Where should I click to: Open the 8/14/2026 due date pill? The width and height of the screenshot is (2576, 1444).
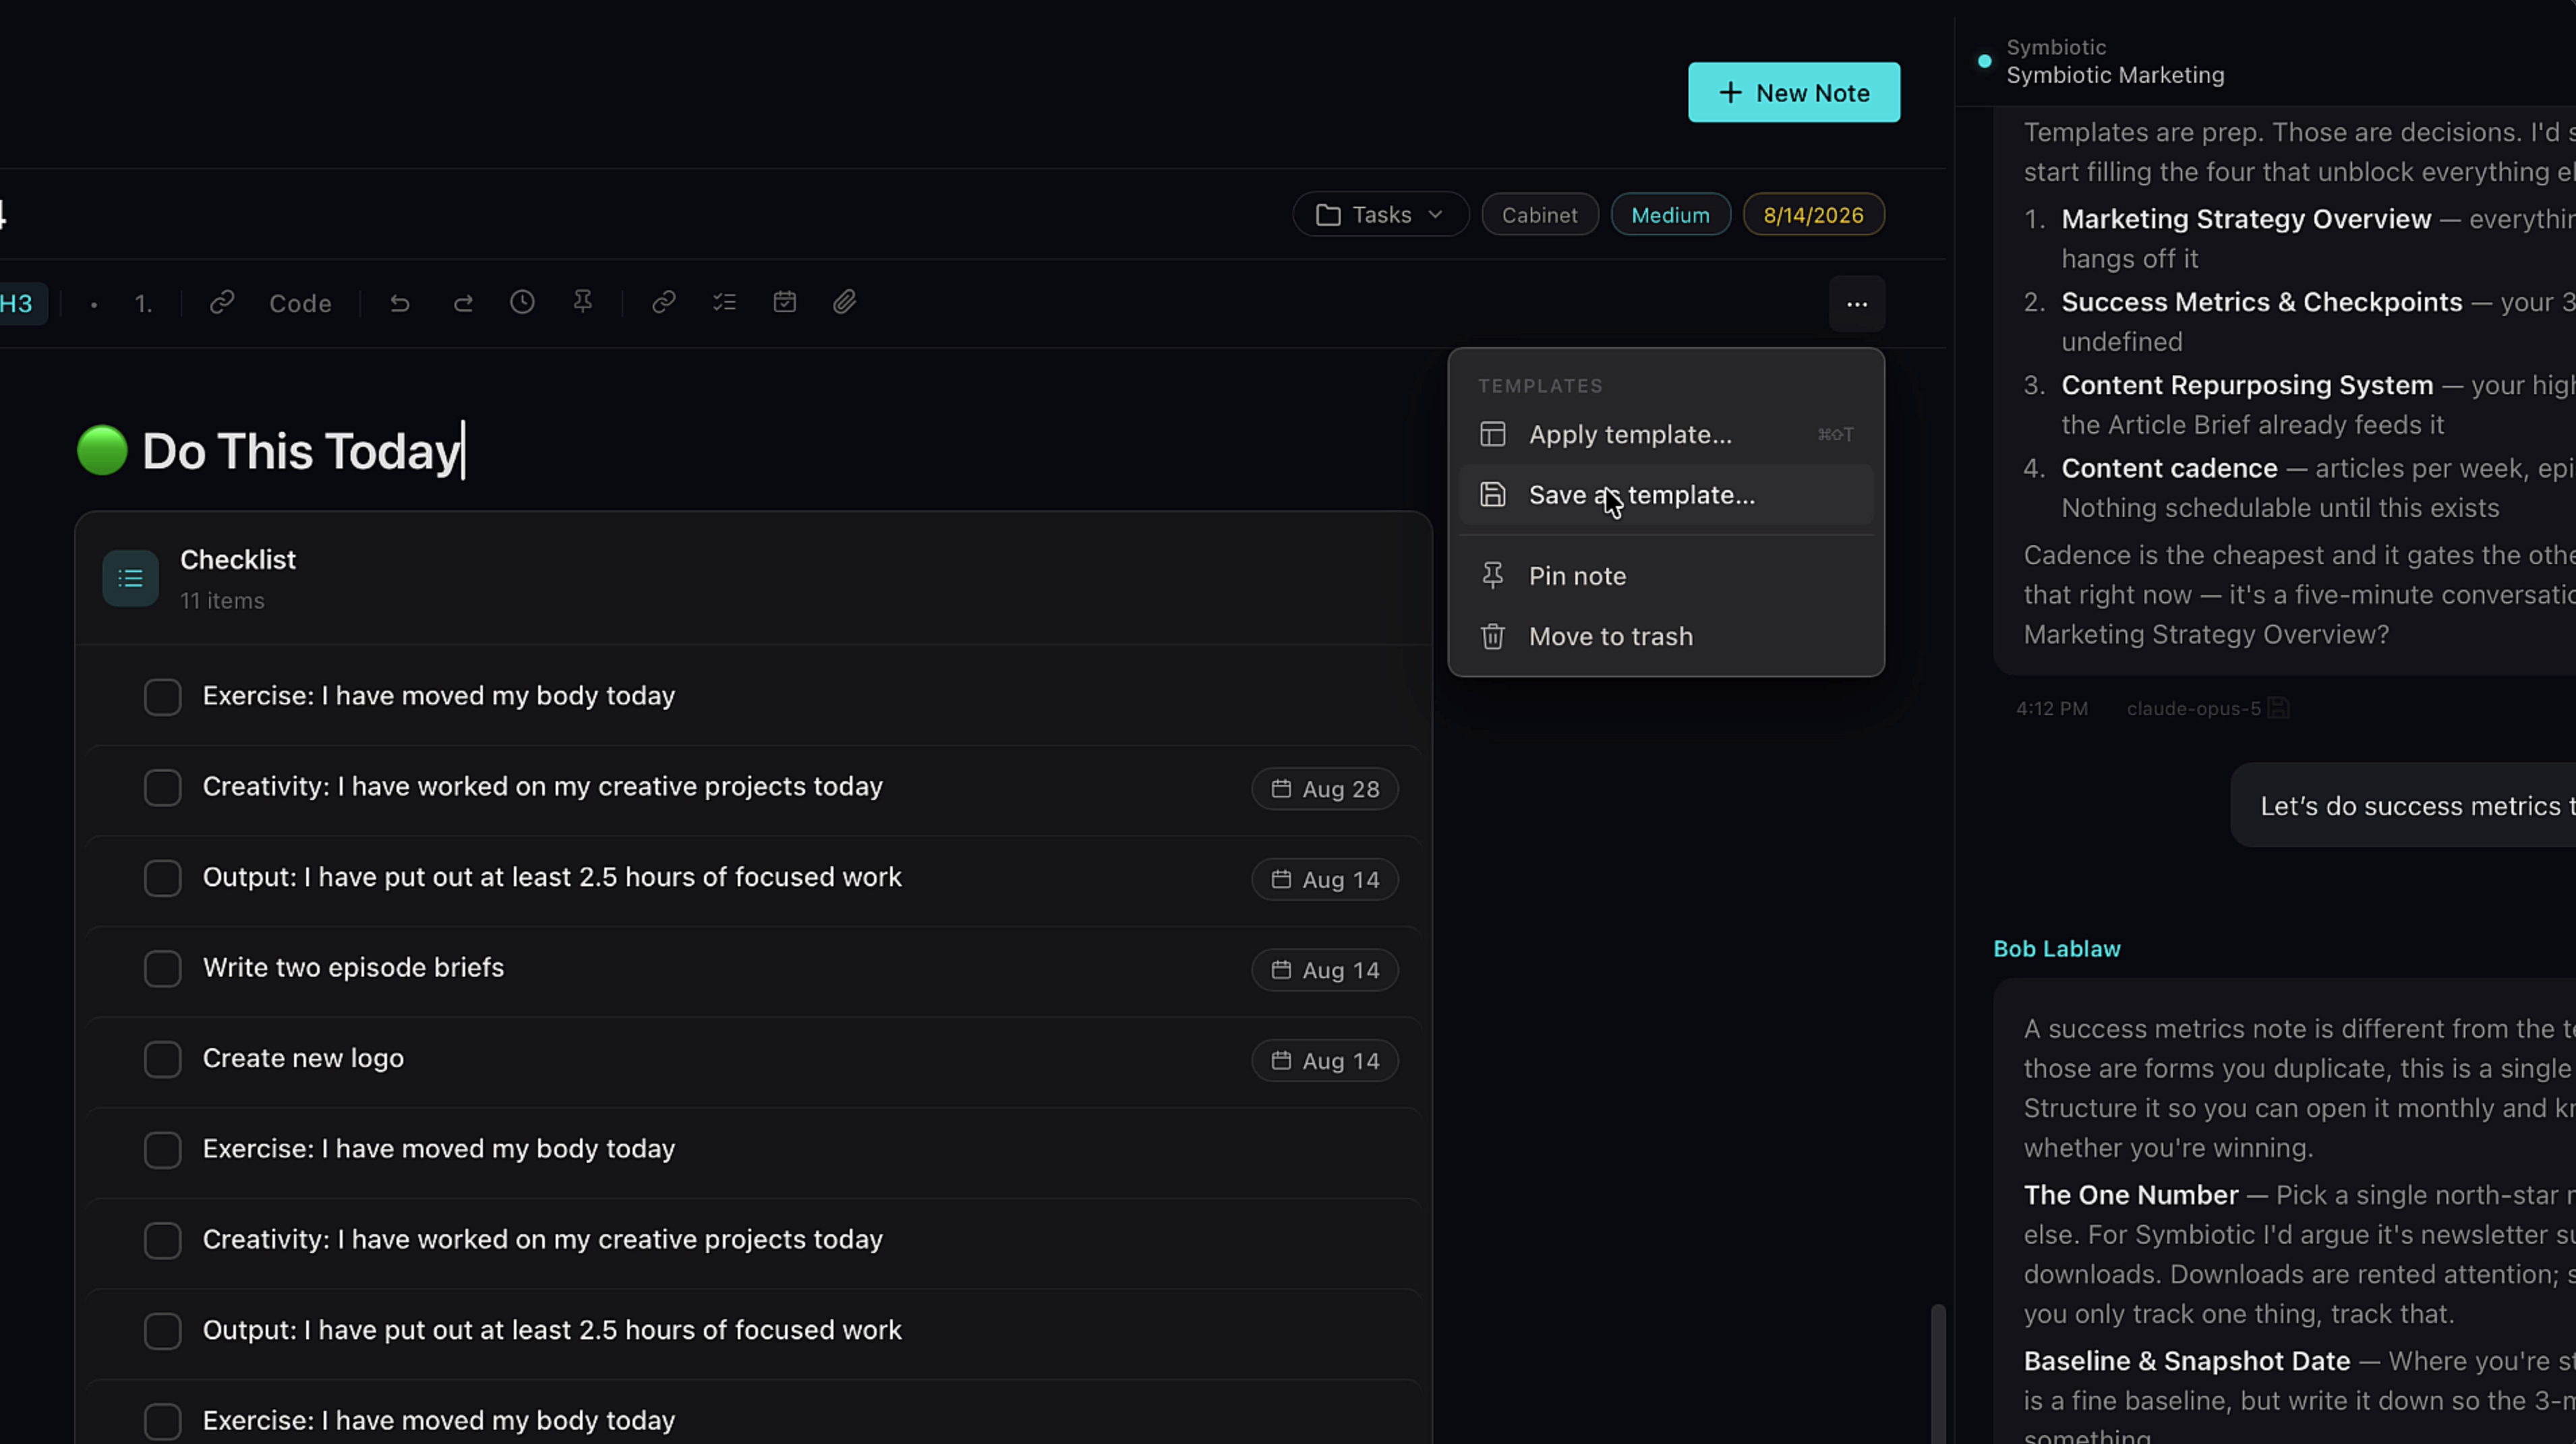tap(1813, 215)
